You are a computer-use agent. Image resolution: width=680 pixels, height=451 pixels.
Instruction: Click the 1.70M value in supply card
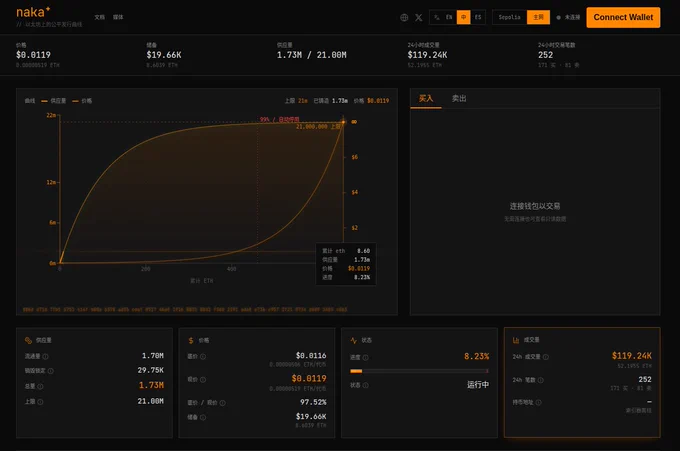[153, 356]
